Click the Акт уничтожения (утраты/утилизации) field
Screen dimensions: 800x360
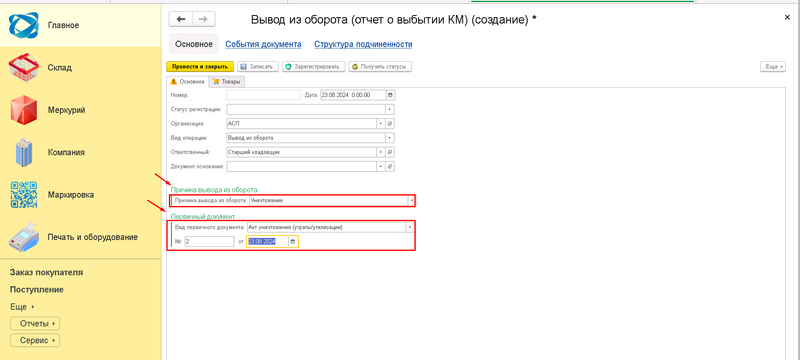[x=327, y=227]
